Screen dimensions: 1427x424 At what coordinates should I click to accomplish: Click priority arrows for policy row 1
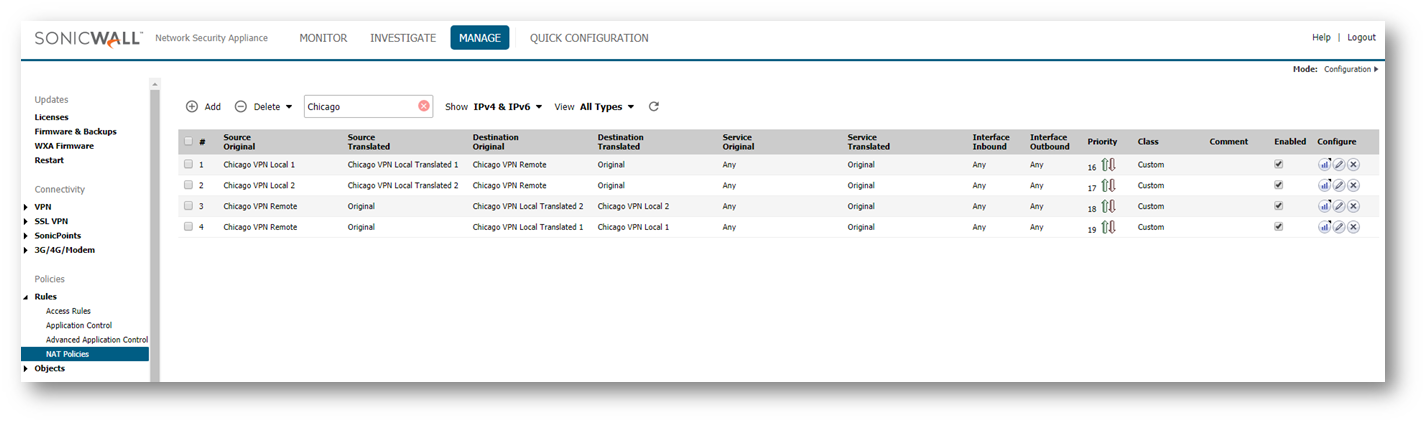coord(1108,165)
